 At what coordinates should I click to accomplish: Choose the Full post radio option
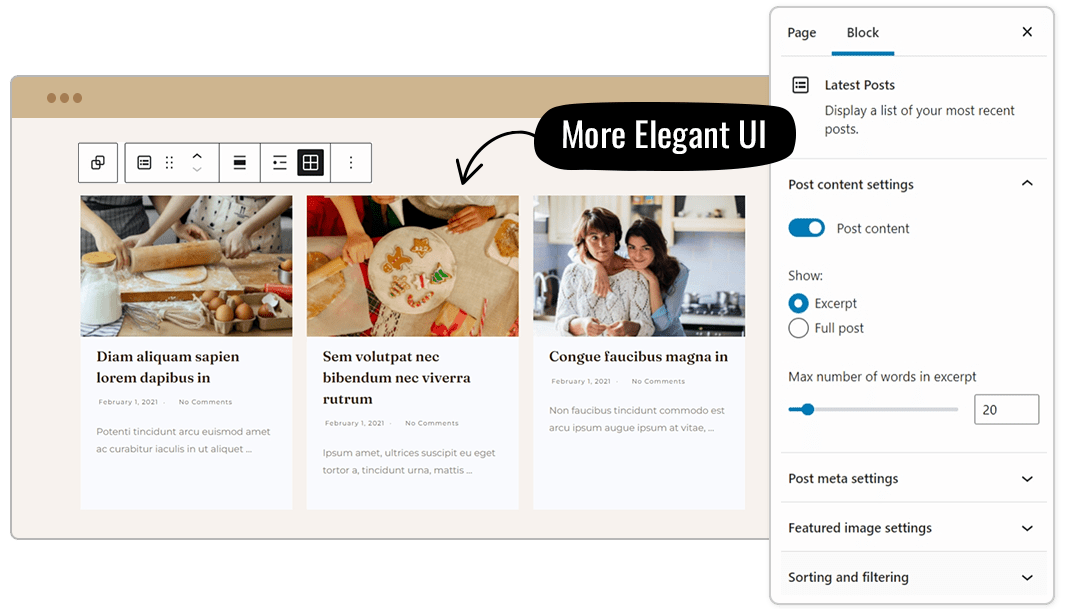pos(798,328)
